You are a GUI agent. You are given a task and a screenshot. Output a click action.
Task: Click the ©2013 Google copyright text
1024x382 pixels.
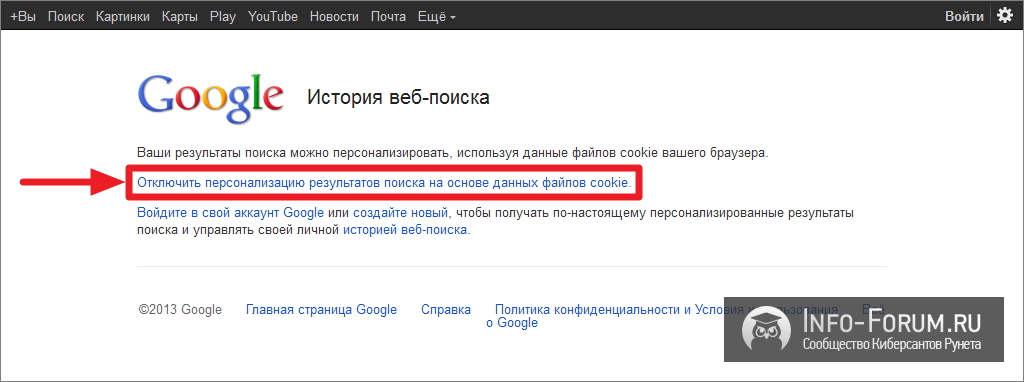[180, 310]
